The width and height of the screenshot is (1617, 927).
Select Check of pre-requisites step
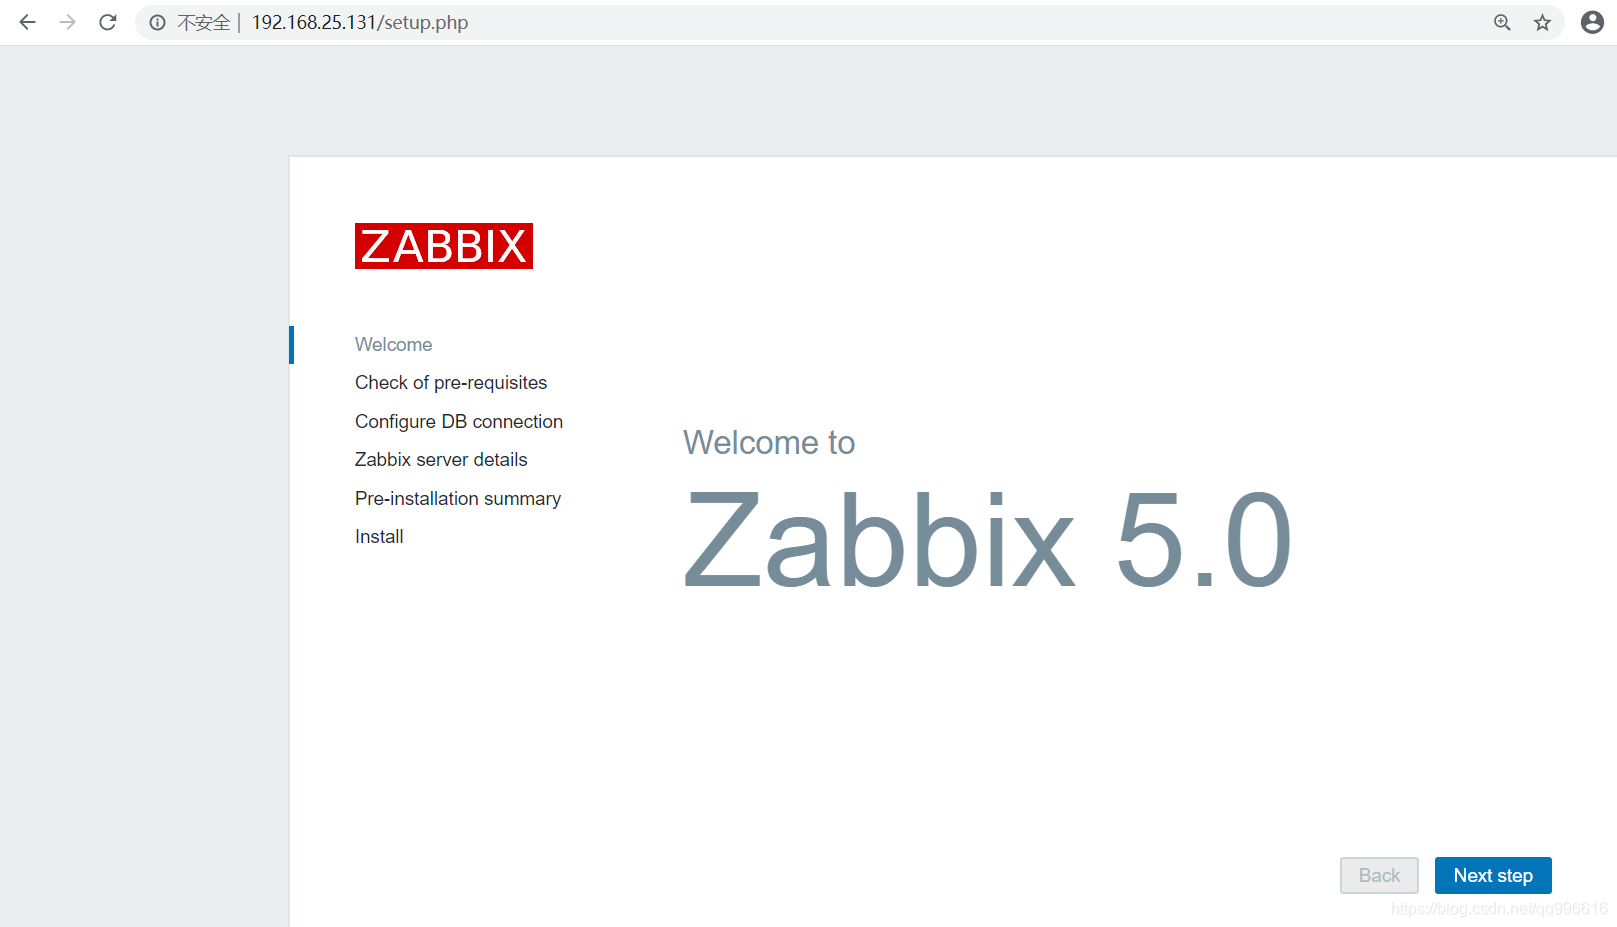coord(451,383)
